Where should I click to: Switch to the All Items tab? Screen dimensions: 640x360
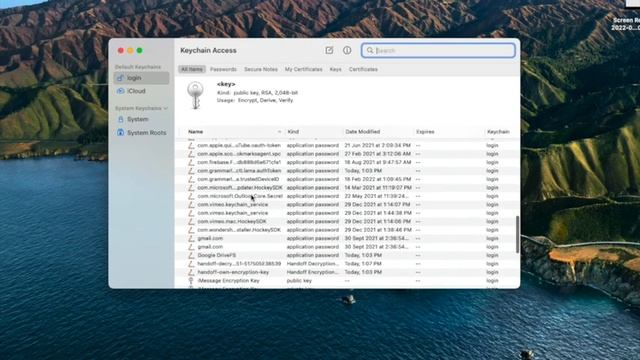[x=192, y=69]
